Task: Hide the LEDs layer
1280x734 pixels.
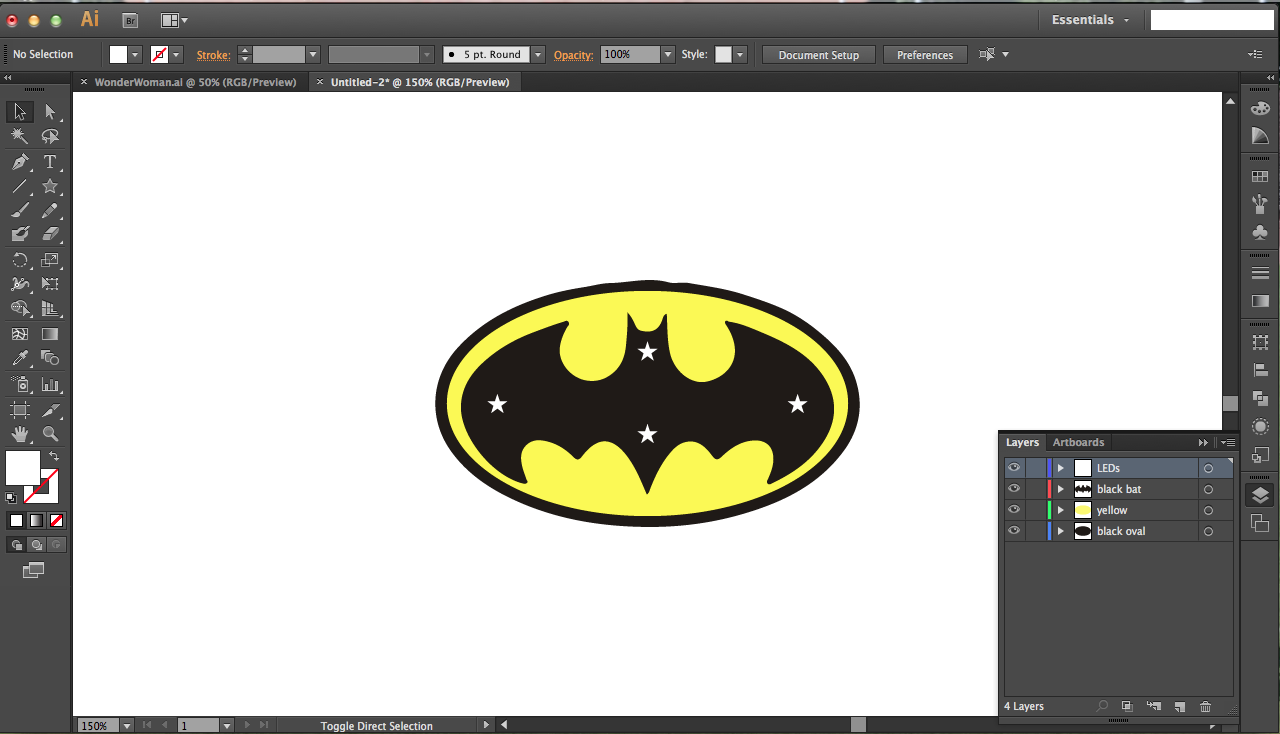Action: point(1014,468)
